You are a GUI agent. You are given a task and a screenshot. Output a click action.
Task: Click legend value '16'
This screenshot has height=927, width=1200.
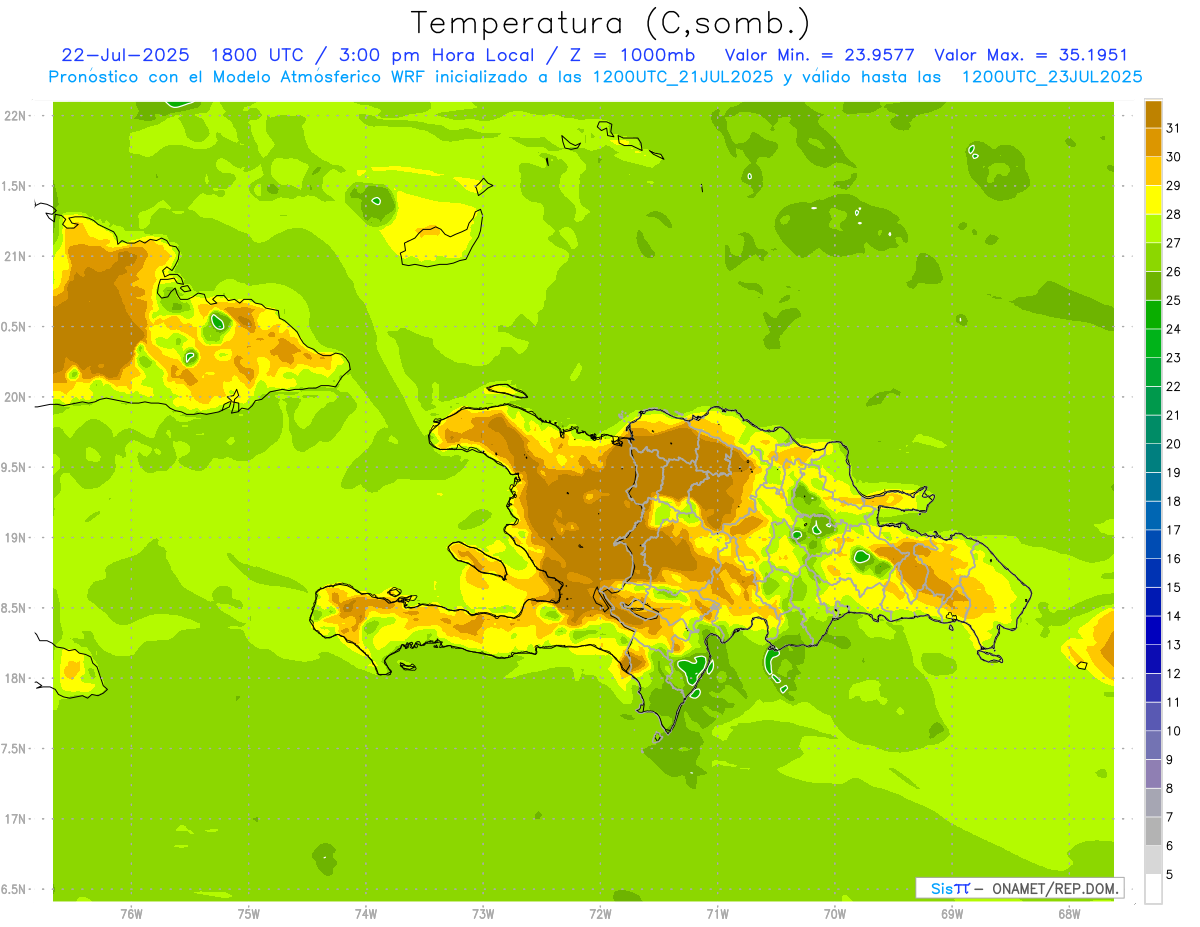tap(1174, 559)
